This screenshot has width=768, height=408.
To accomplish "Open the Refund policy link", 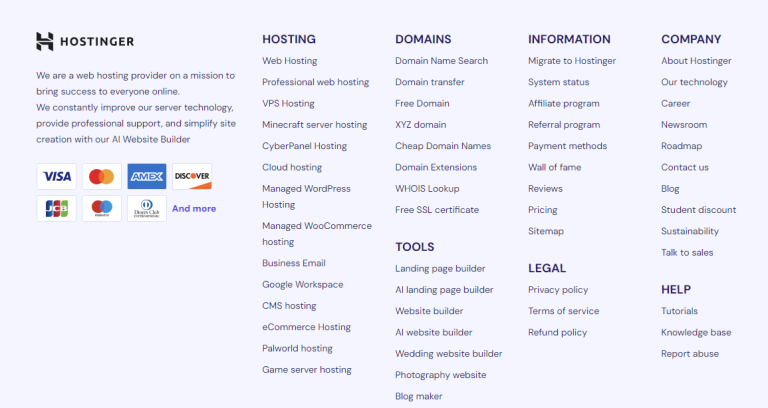I will coord(557,333).
